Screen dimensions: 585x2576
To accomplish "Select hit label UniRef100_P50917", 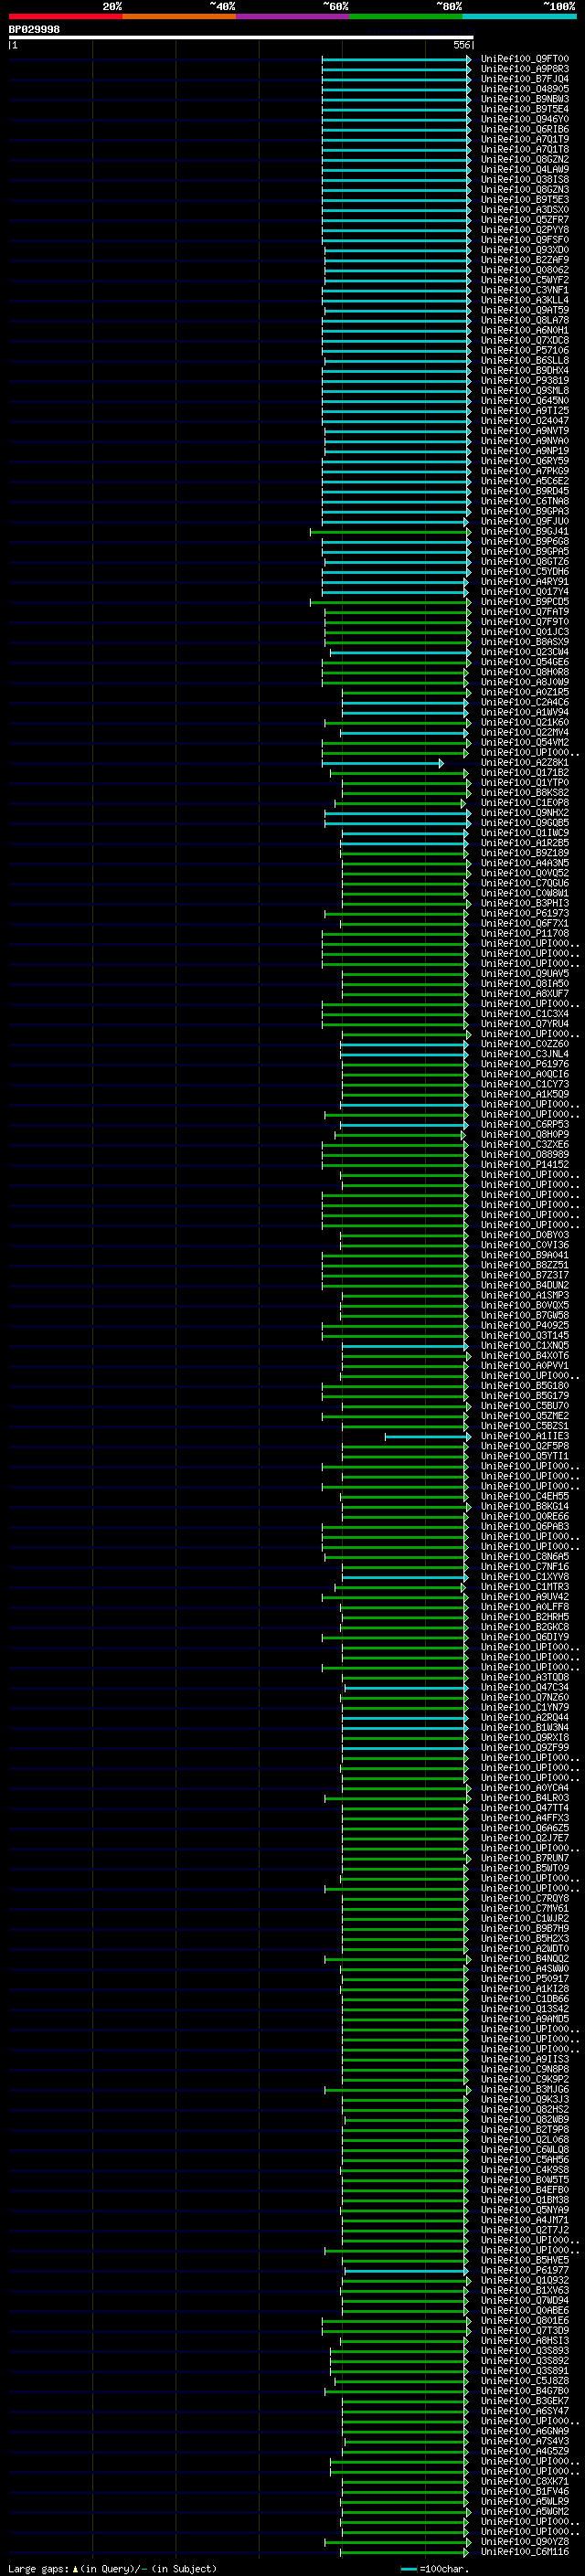I will (525, 1978).
